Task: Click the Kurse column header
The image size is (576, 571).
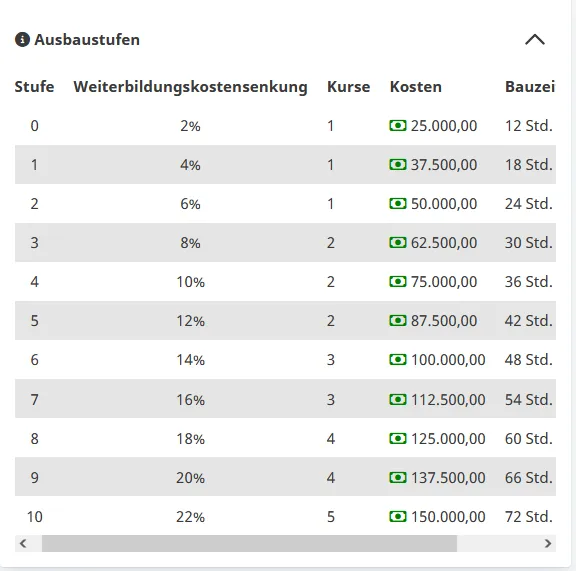Action: (x=349, y=87)
